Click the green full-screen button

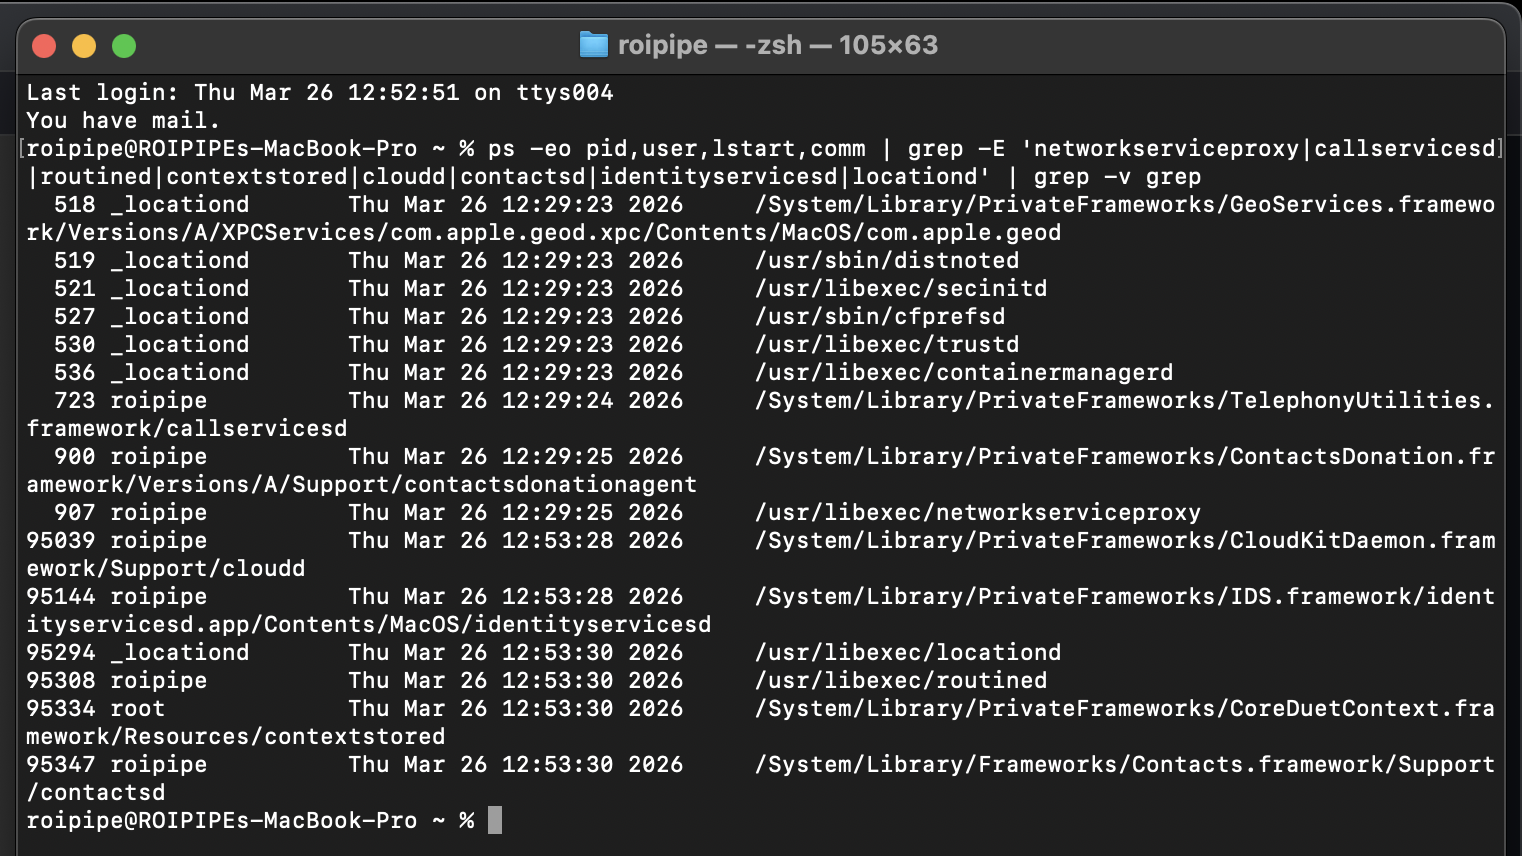(124, 45)
